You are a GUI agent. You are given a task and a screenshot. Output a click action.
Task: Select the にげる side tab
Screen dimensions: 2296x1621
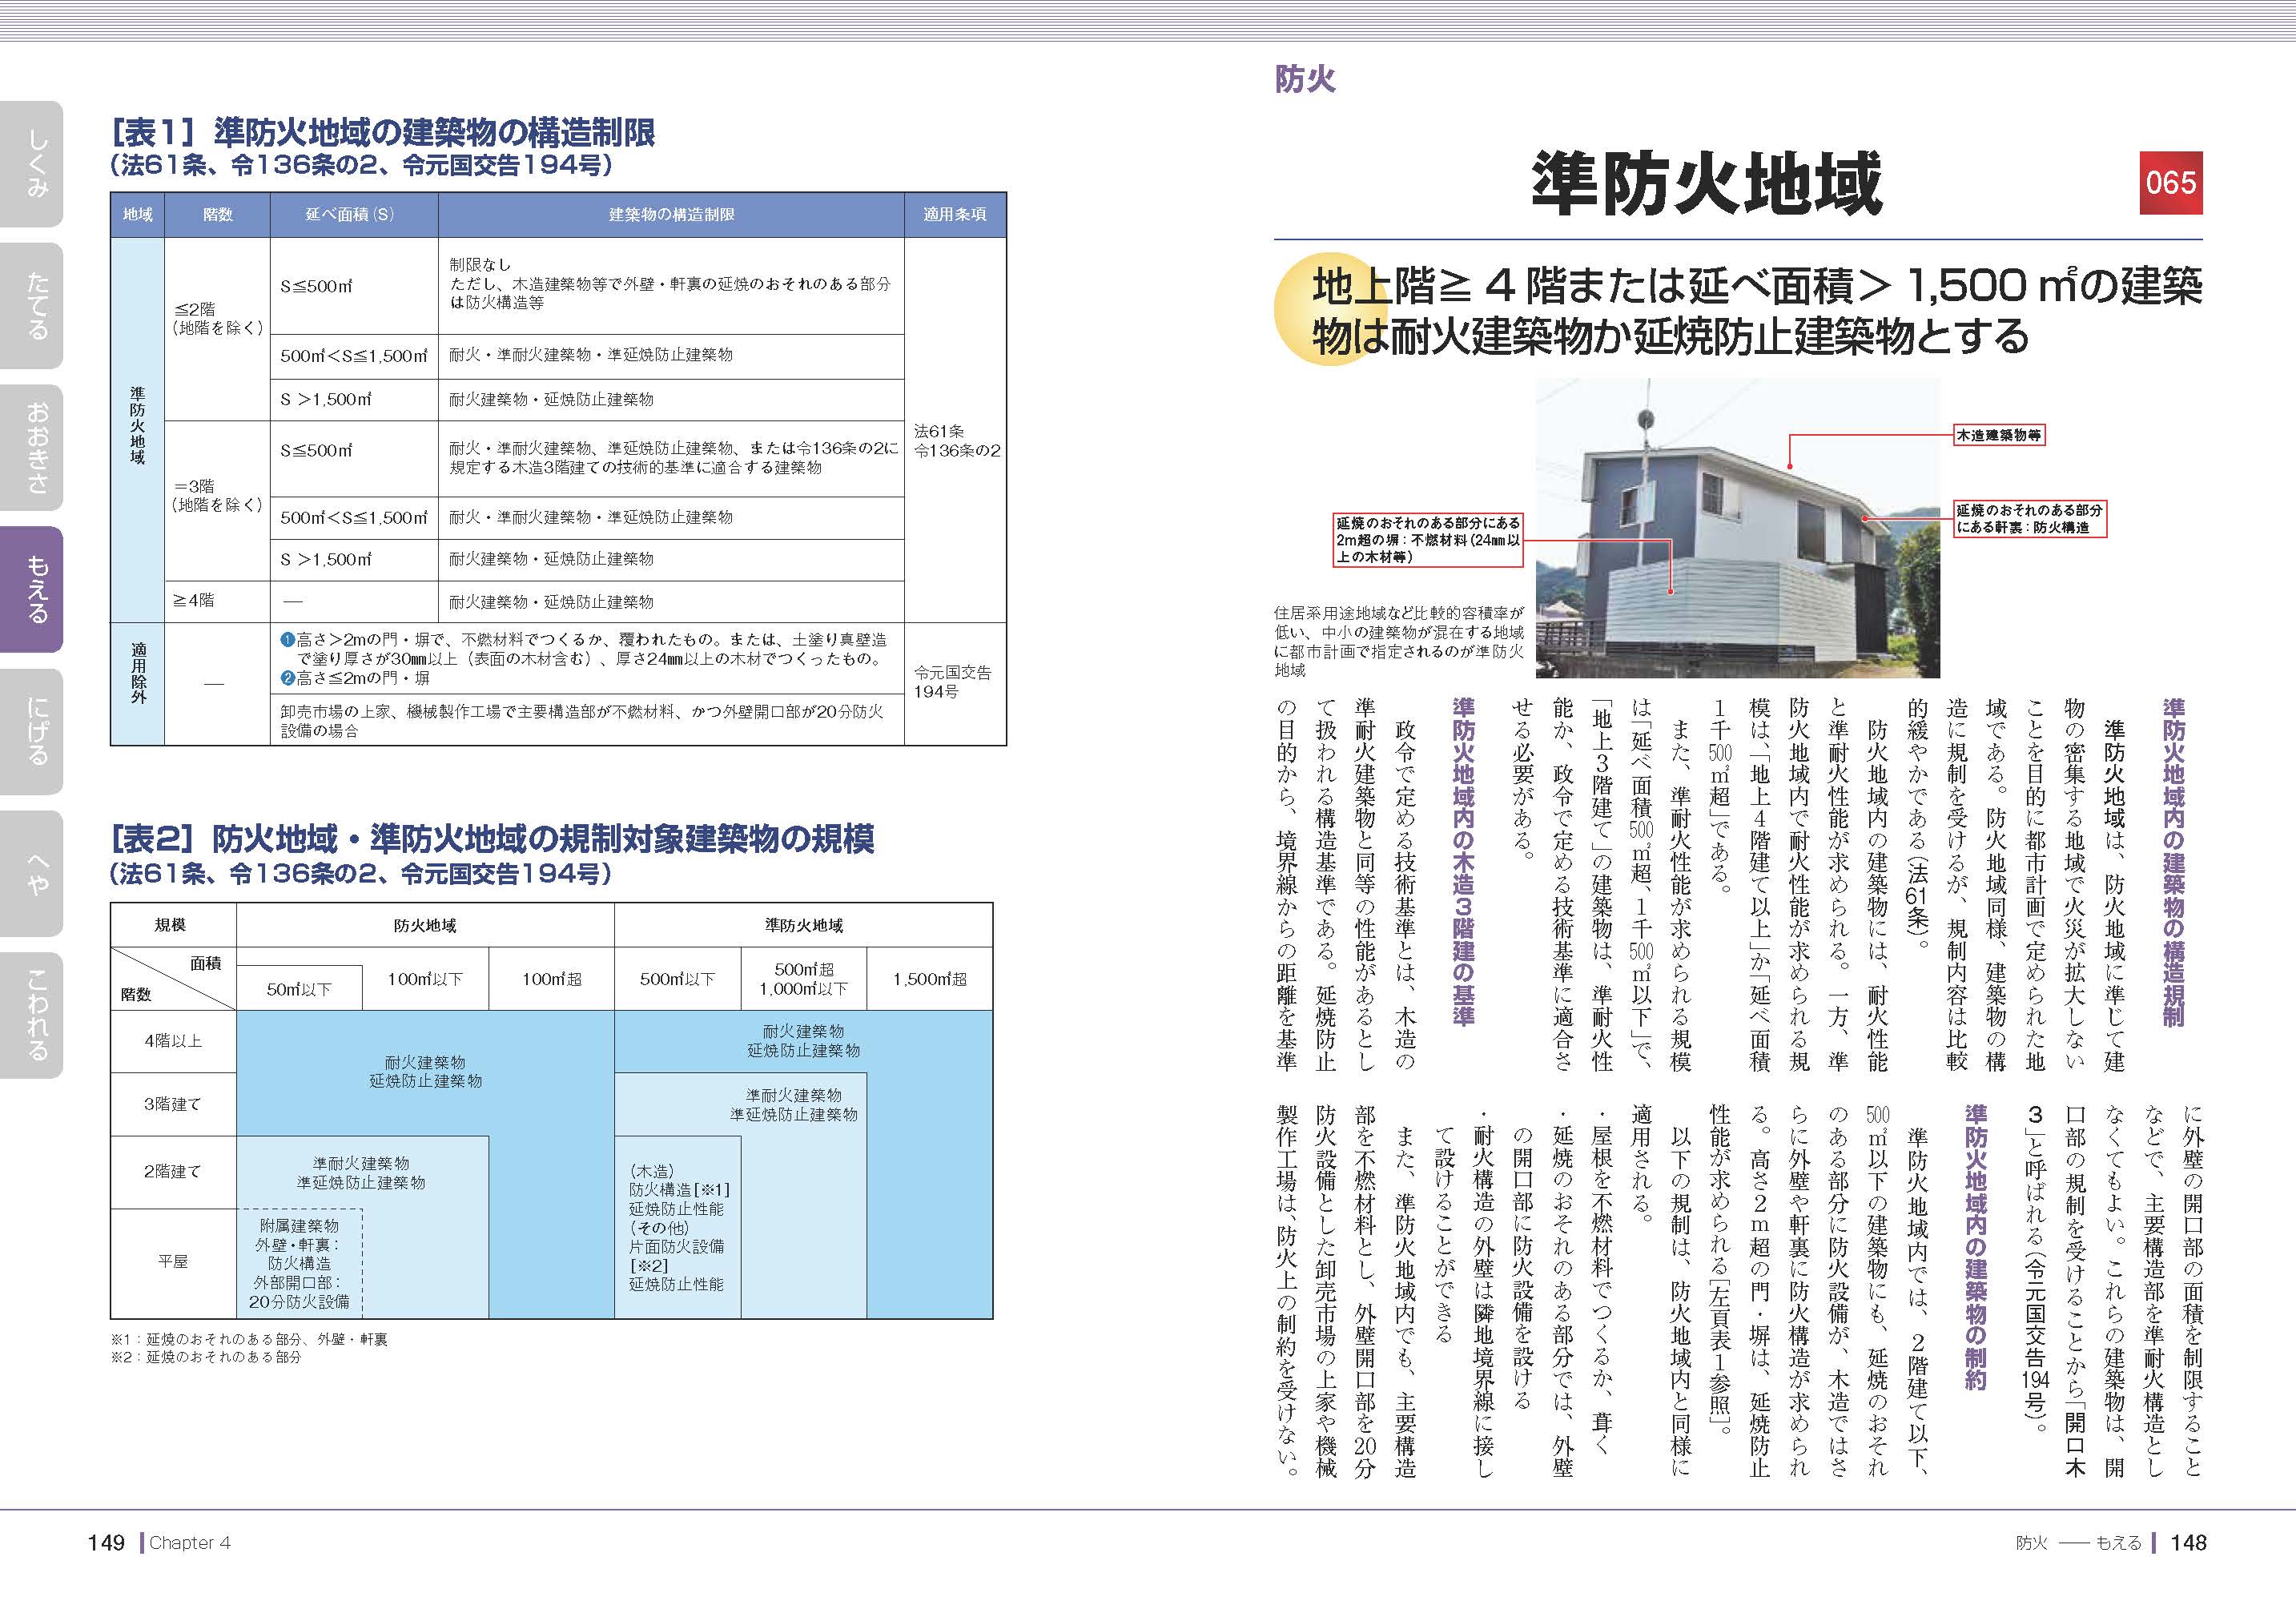pos(32,732)
